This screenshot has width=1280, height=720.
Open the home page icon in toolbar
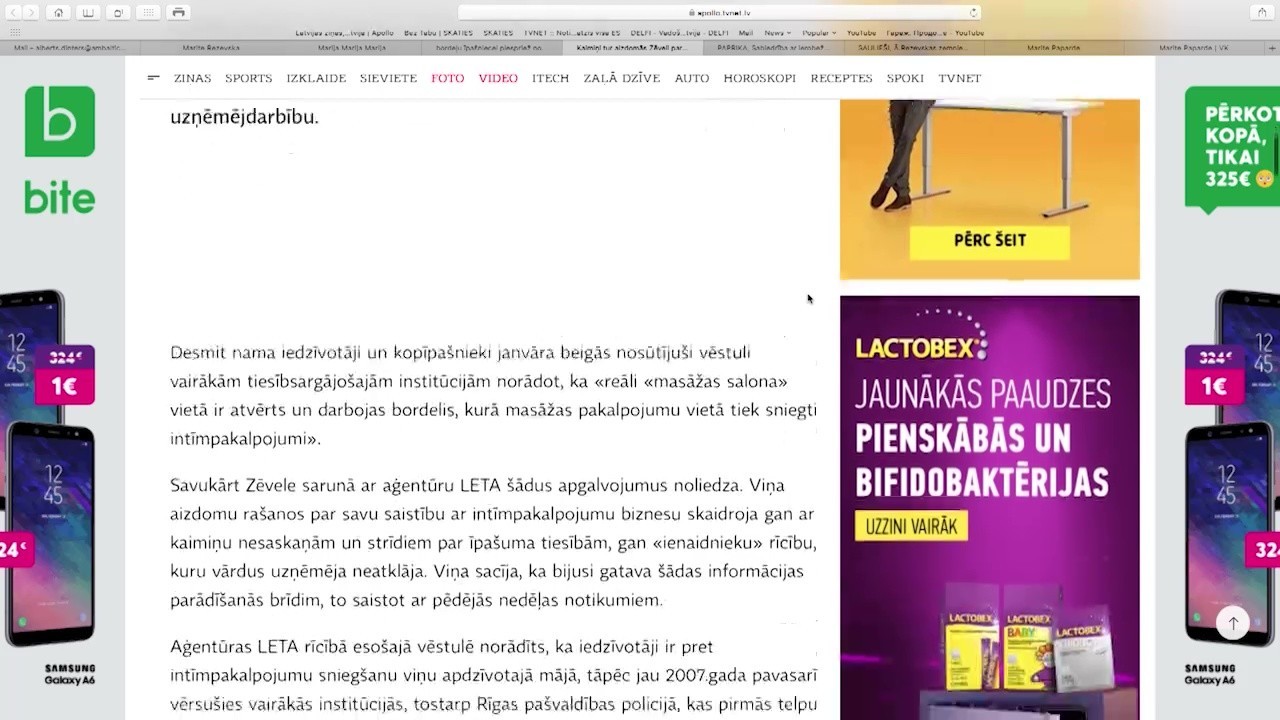click(58, 12)
